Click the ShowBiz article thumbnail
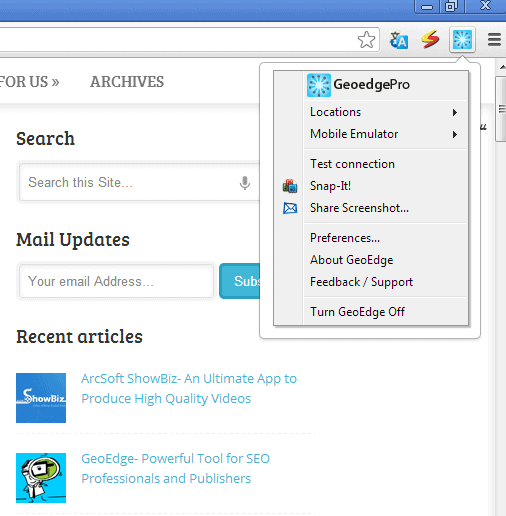506x516 pixels. pos(41,398)
